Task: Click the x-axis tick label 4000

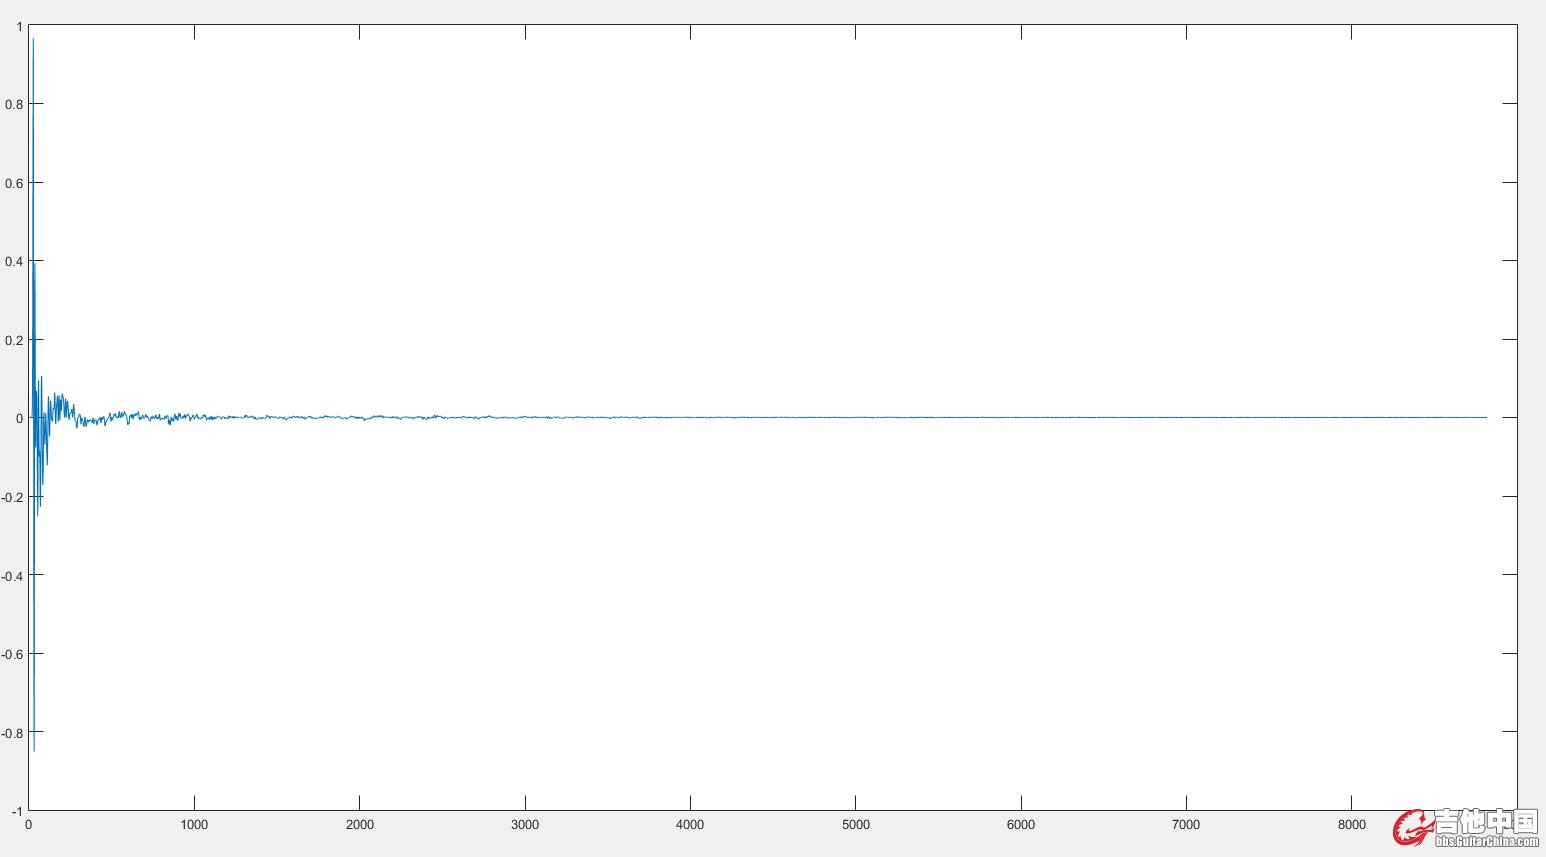Action: [x=690, y=825]
